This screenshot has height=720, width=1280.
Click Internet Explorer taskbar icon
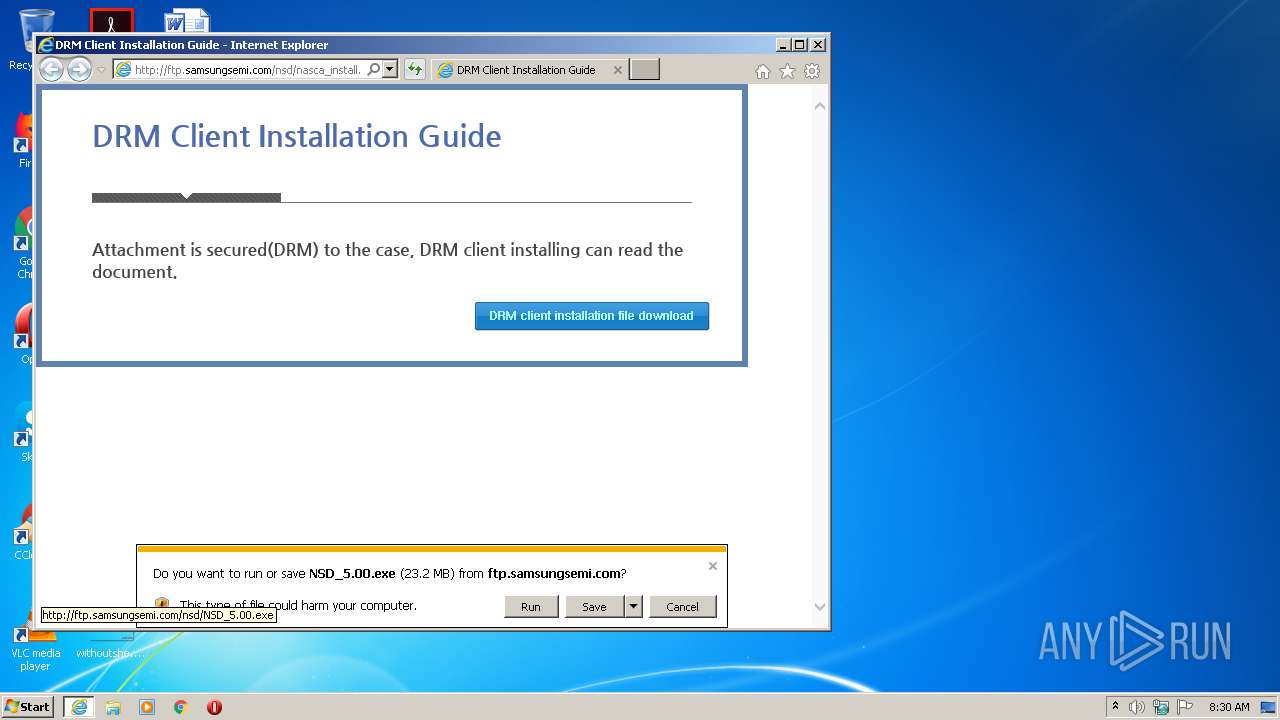tap(79, 707)
